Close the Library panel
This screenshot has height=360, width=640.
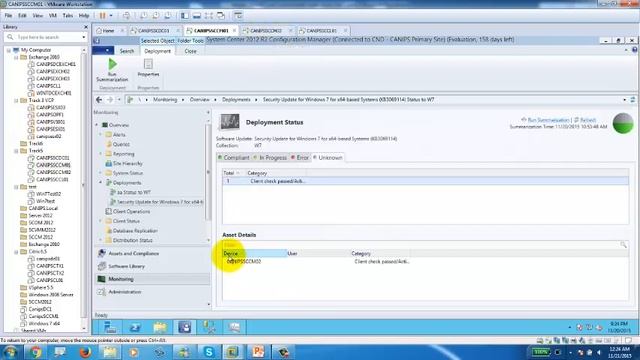pyautogui.click(x=86, y=27)
